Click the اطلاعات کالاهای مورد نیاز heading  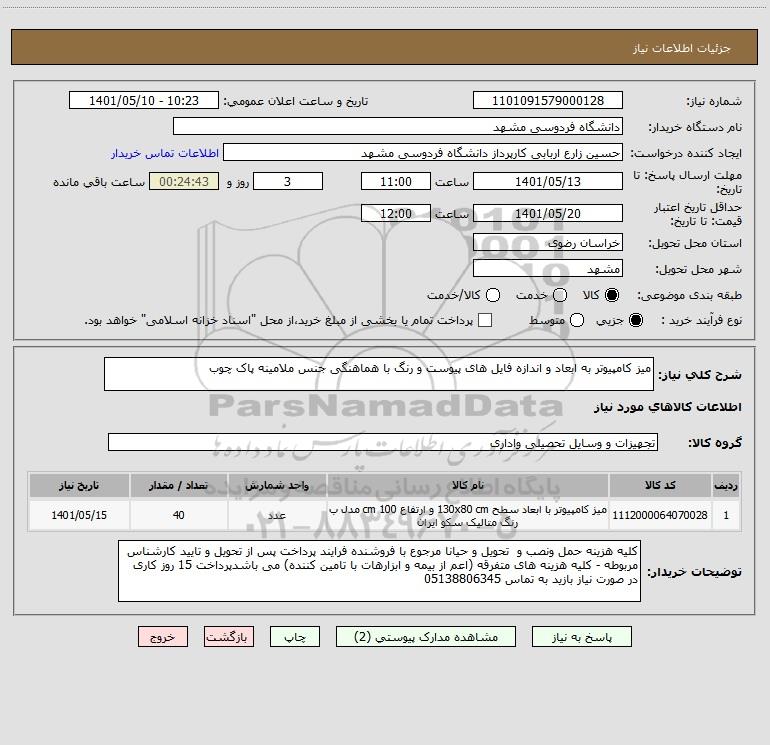(x=668, y=407)
